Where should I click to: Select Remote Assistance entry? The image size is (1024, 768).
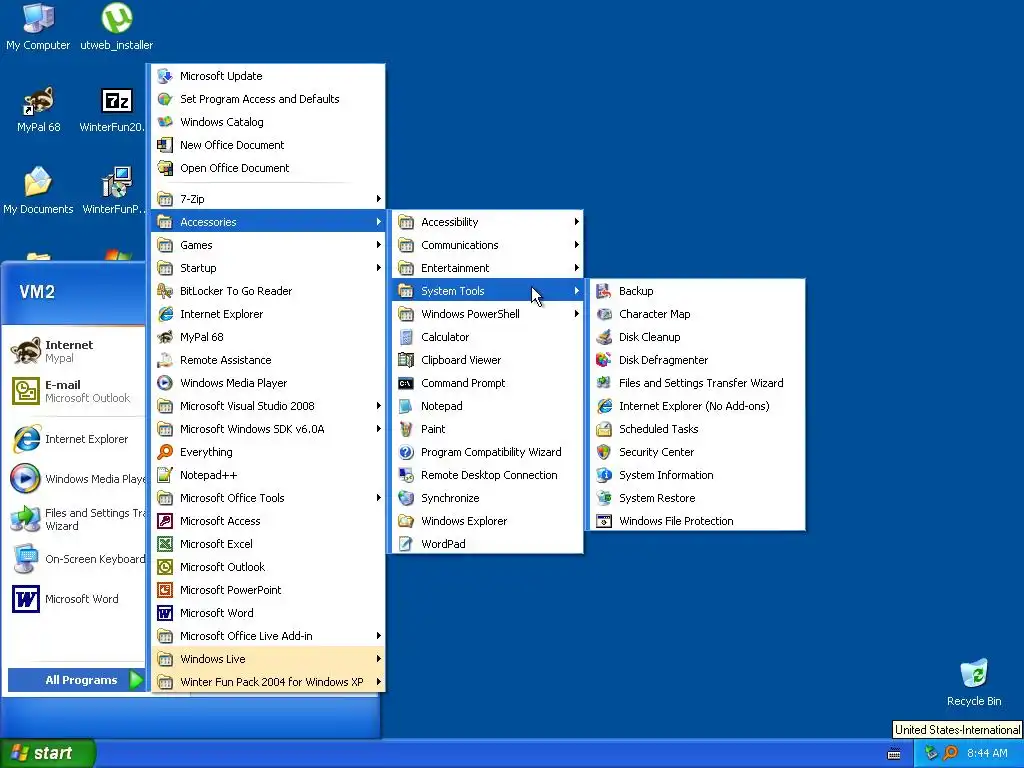coord(268,360)
